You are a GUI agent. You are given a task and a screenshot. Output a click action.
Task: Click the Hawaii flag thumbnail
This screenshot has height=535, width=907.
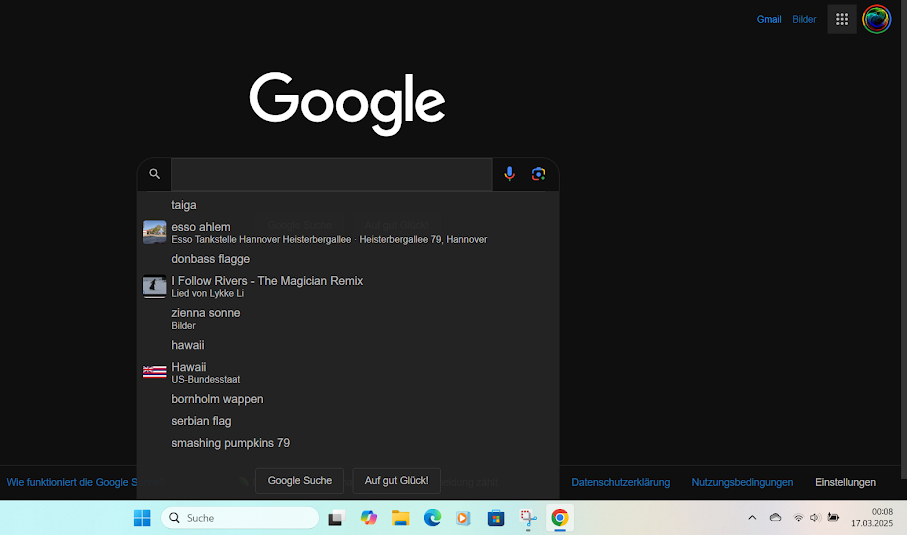154,372
